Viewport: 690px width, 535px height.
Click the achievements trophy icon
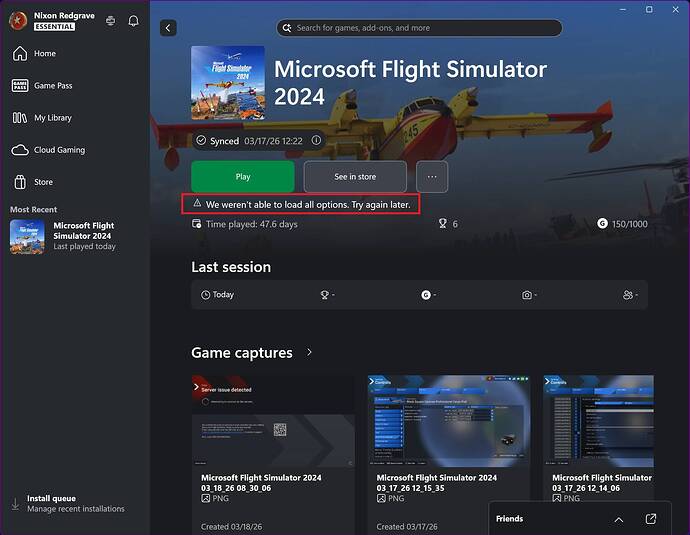click(x=443, y=224)
